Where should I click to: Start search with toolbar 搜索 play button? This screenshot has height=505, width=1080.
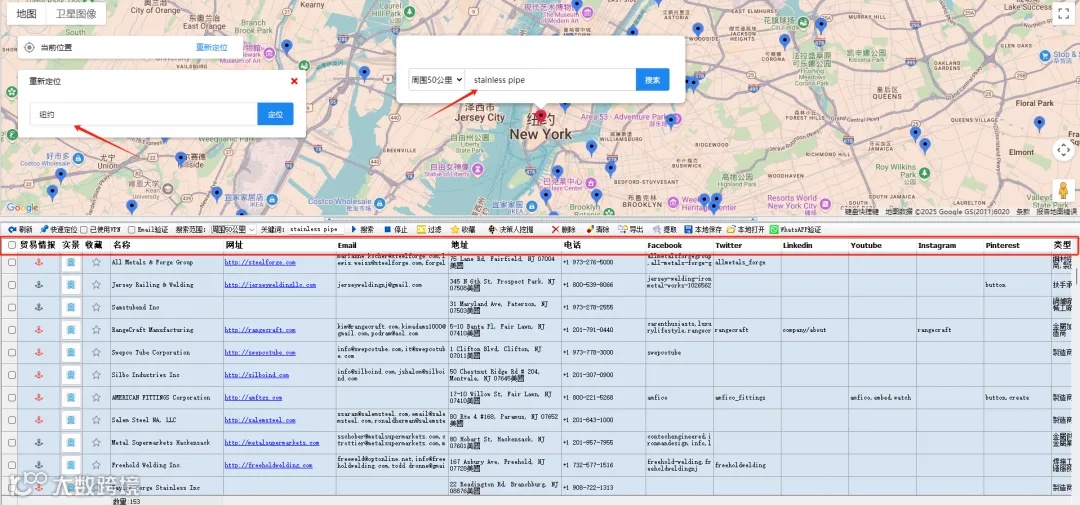tap(363, 229)
